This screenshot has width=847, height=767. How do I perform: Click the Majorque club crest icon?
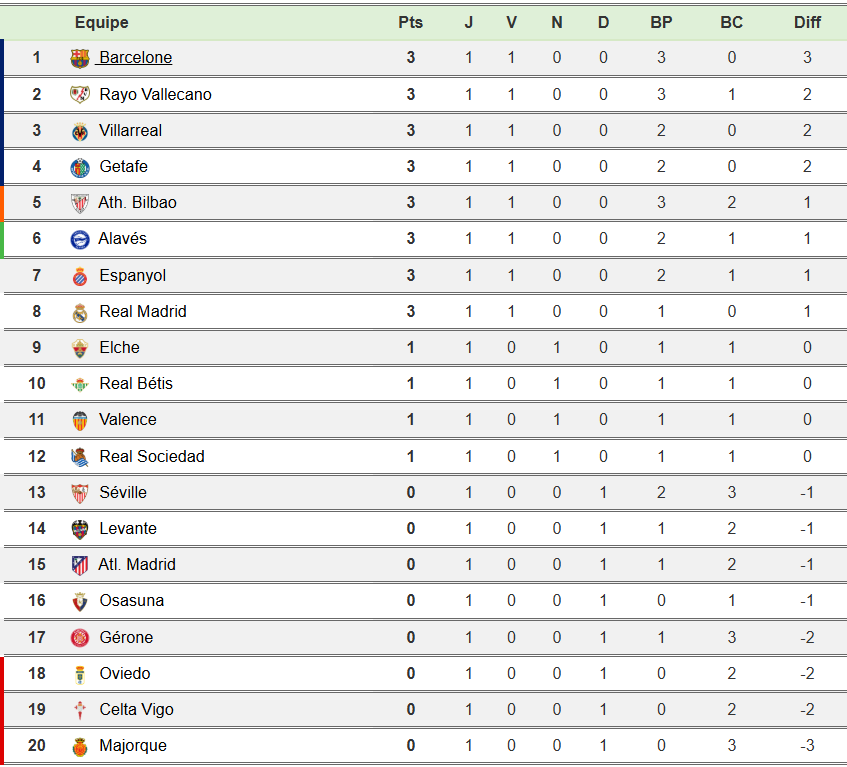[x=80, y=746]
